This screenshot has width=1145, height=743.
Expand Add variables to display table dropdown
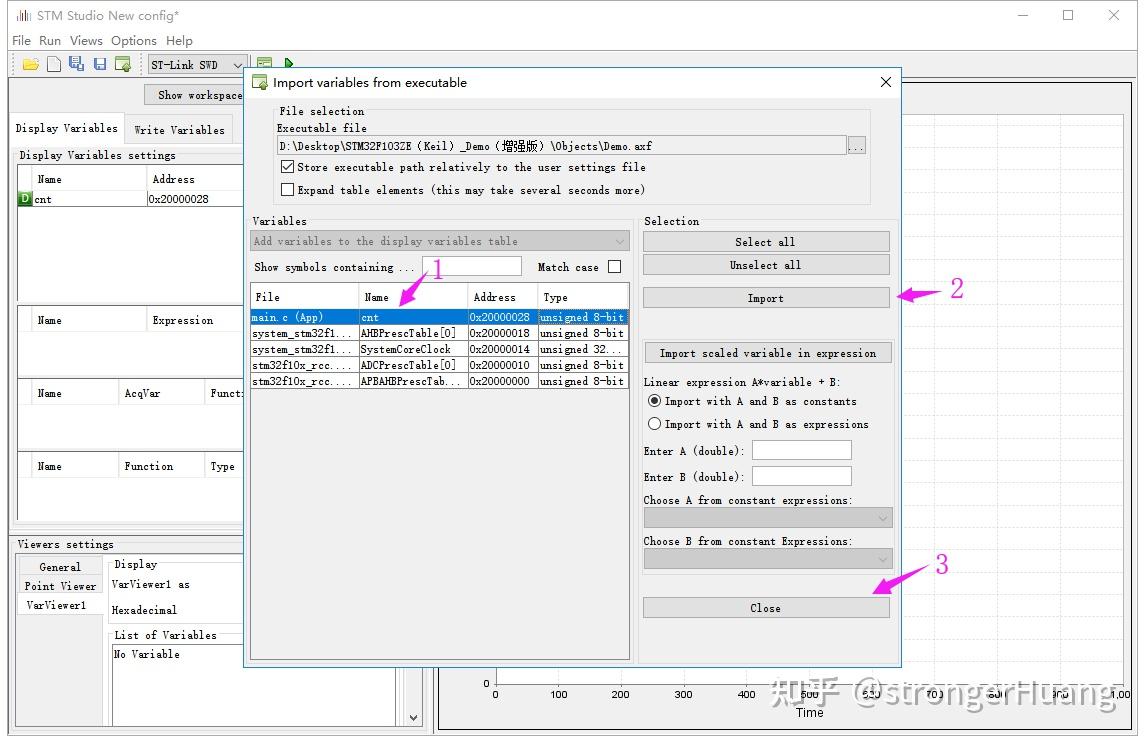coord(440,241)
